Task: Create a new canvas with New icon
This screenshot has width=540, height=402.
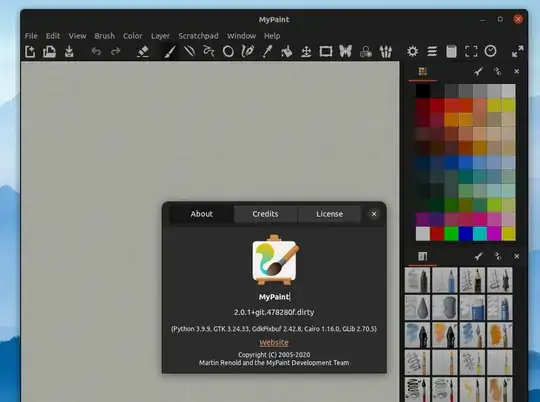Action: click(x=30, y=52)
